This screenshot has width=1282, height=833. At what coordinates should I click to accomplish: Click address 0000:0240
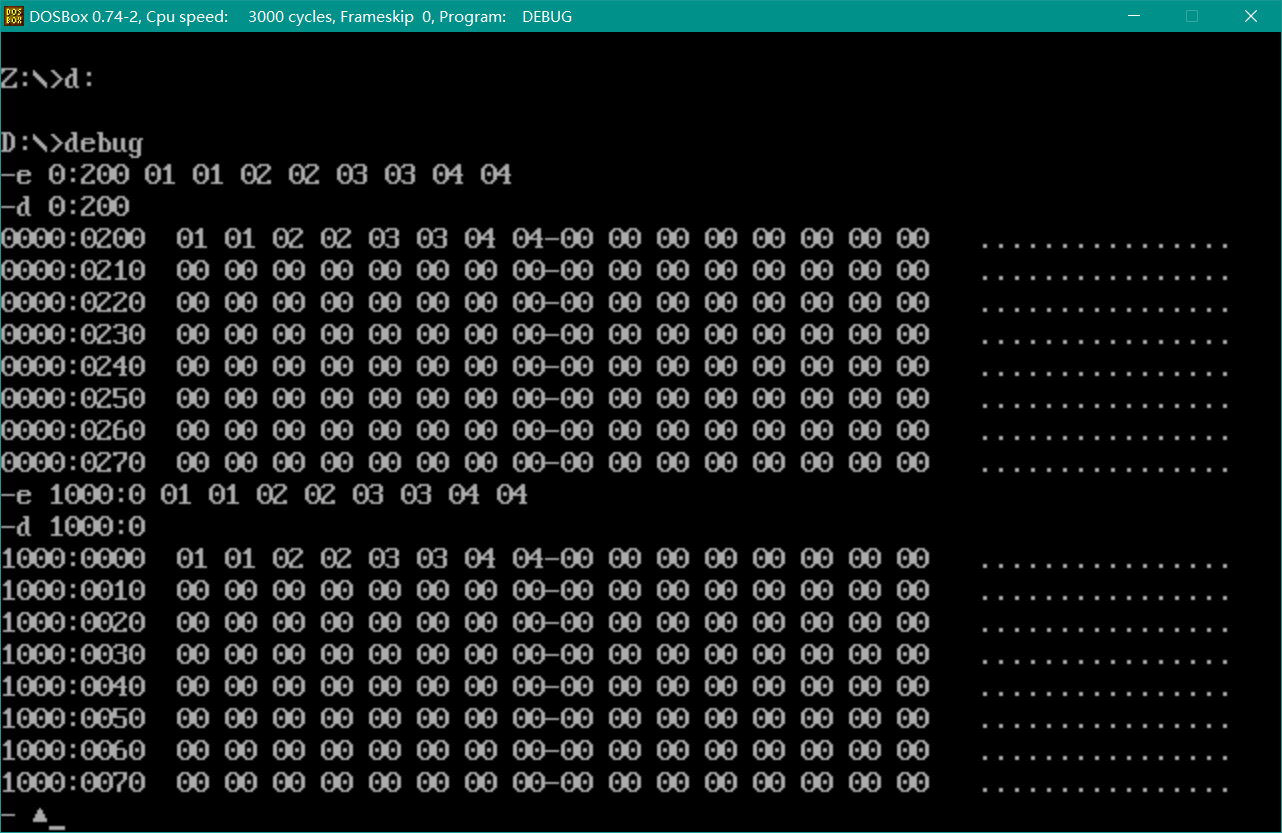tap(73, 367)
